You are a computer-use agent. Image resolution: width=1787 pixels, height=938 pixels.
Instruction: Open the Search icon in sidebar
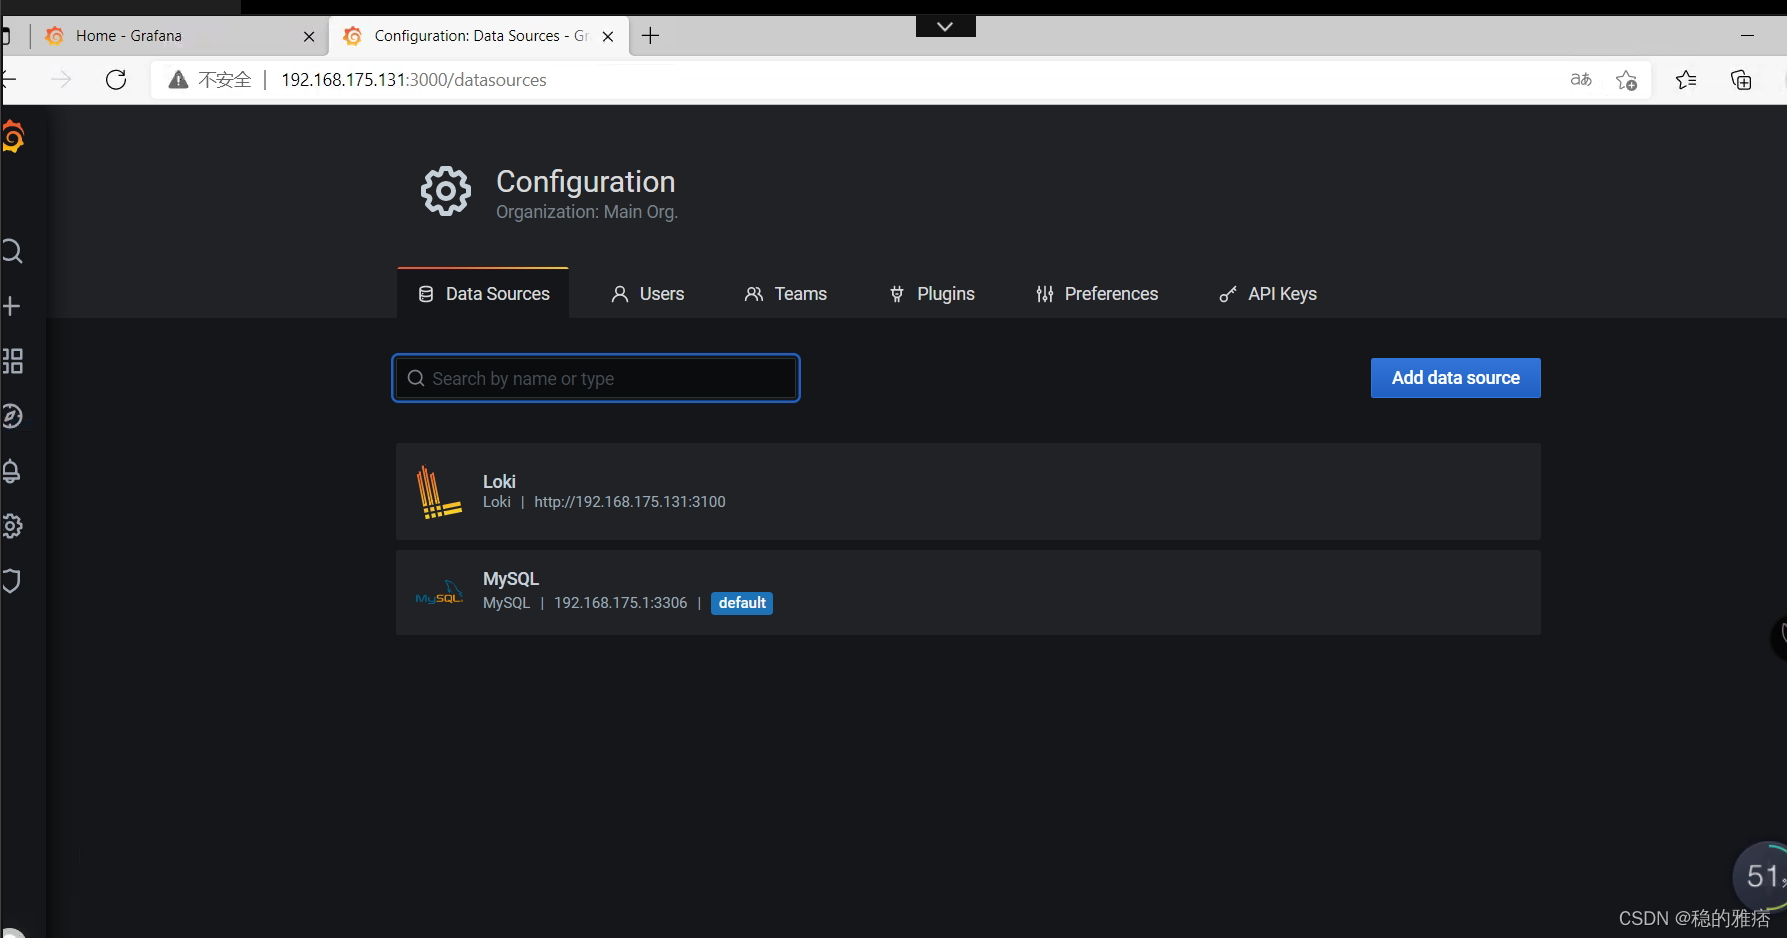(x=12, y=251)
